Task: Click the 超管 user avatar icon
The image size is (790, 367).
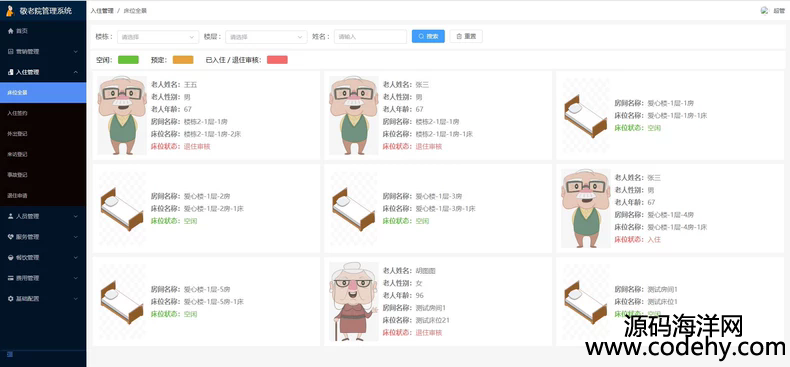Action: coord(765,10)
